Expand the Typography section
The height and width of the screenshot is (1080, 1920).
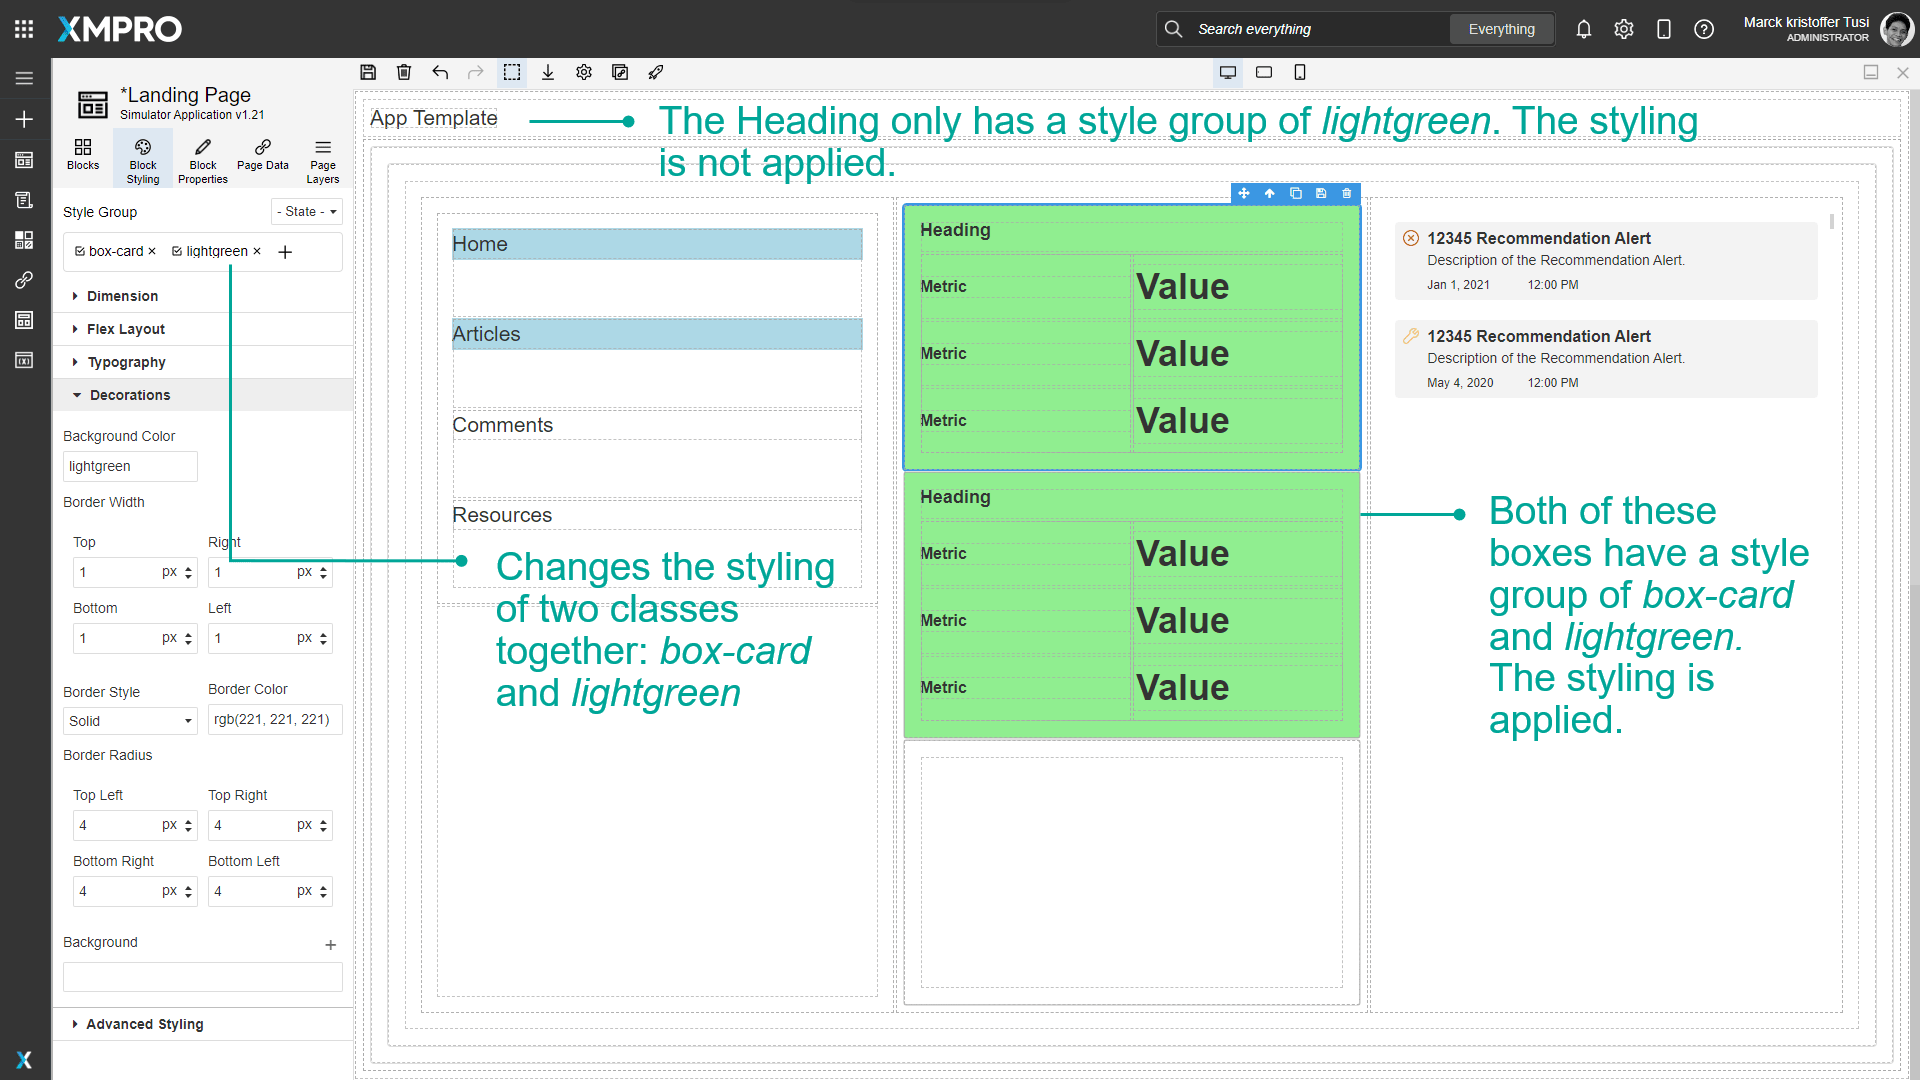click(x=203, y=362)
